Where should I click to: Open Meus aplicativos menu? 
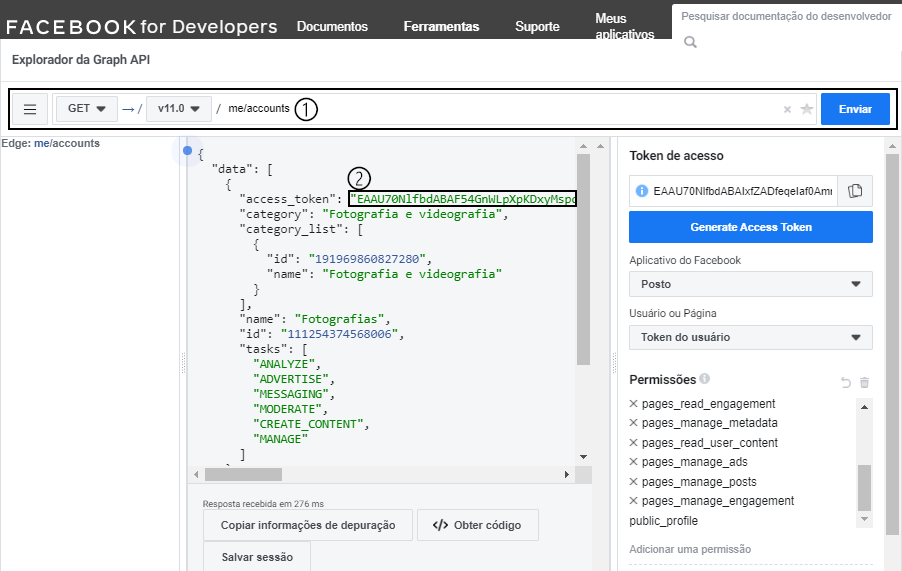[x=625, y=26]
